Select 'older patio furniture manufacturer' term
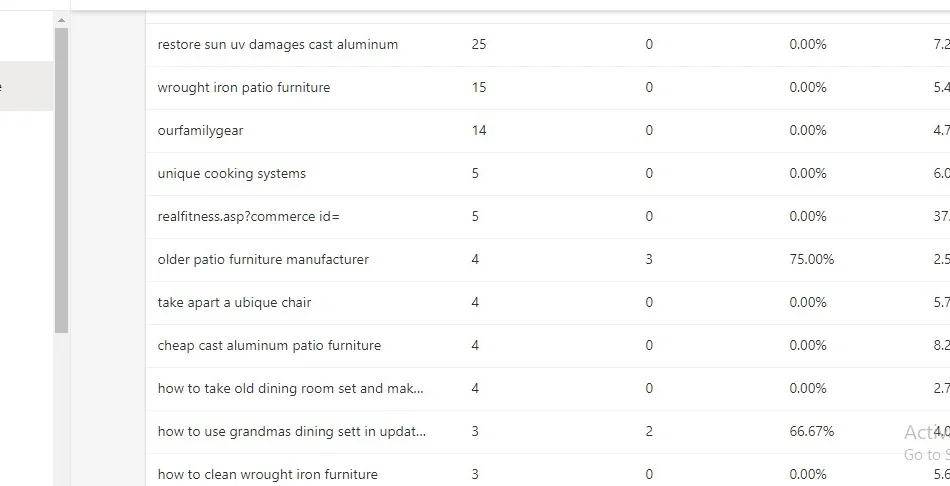 (x=263, y=260)
